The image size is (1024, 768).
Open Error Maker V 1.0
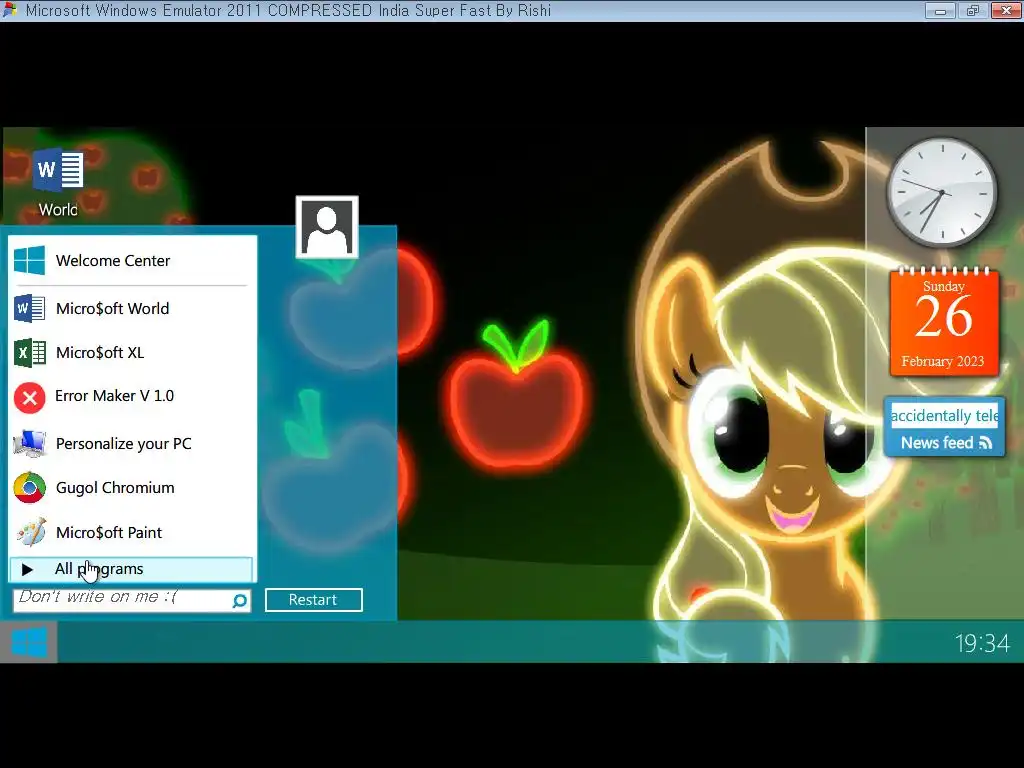133,396
